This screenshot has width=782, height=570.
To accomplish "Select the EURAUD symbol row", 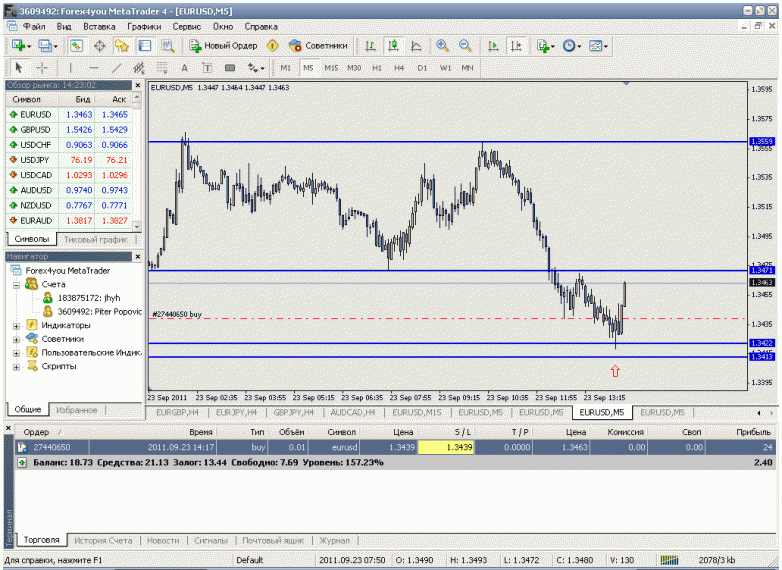I will 69,220.
